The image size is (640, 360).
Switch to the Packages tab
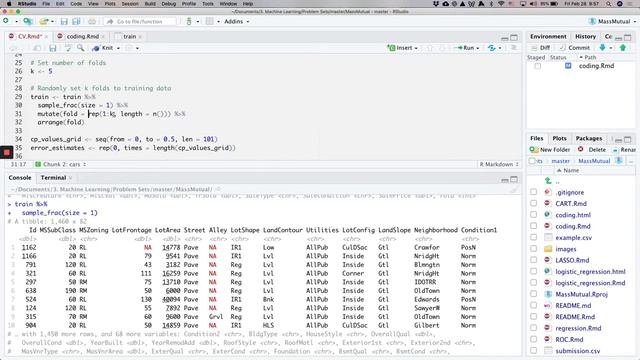pyautogui.click(x=589, y=138)
